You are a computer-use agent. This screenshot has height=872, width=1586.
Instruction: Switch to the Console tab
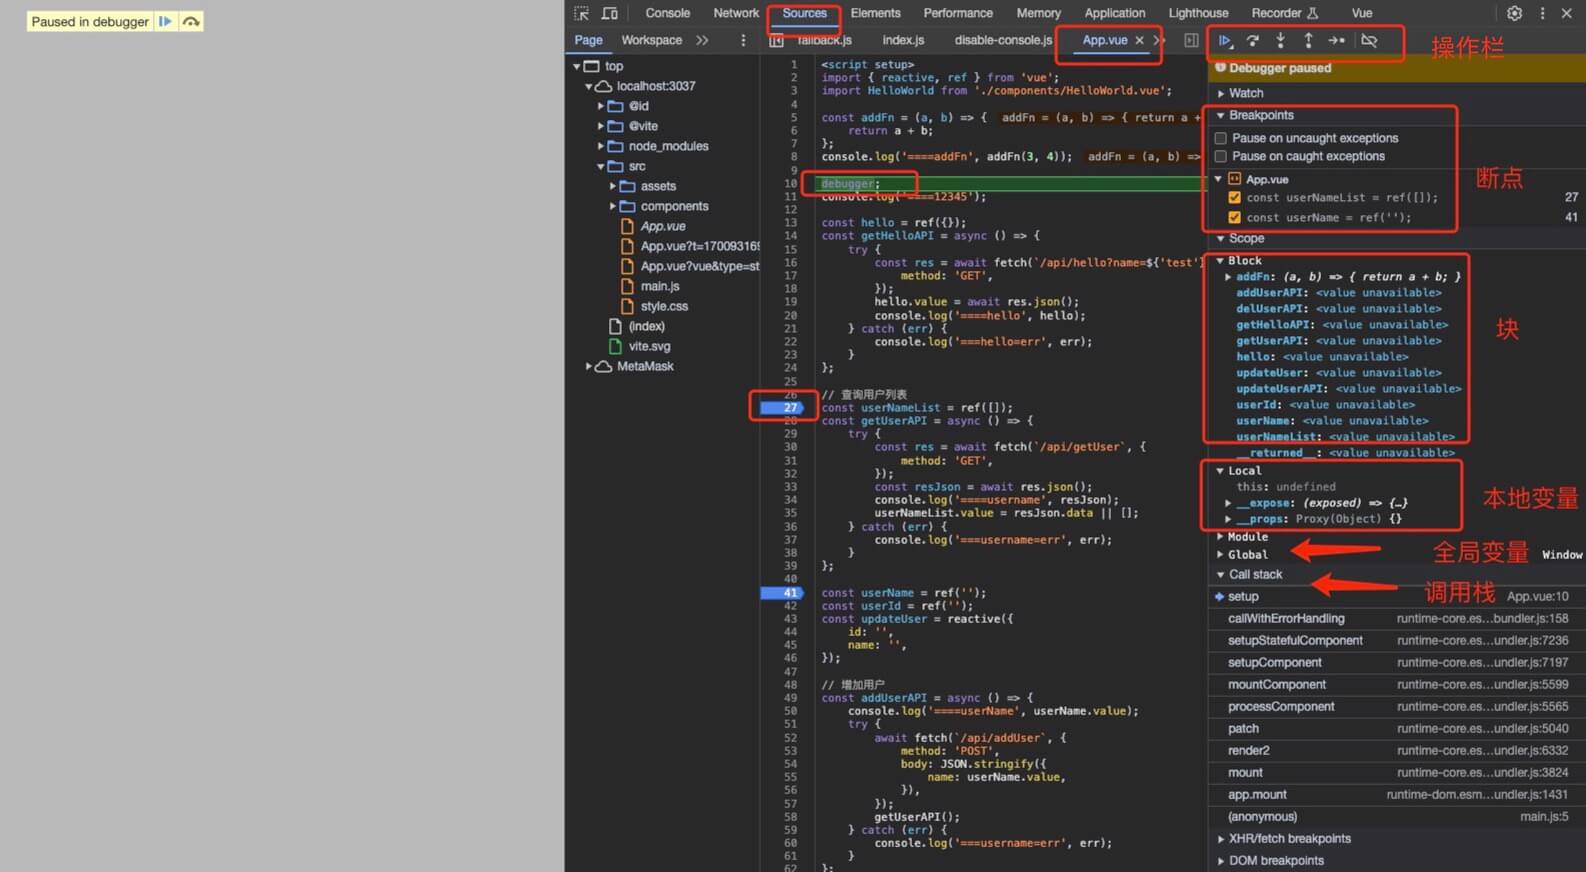(667, 13)
